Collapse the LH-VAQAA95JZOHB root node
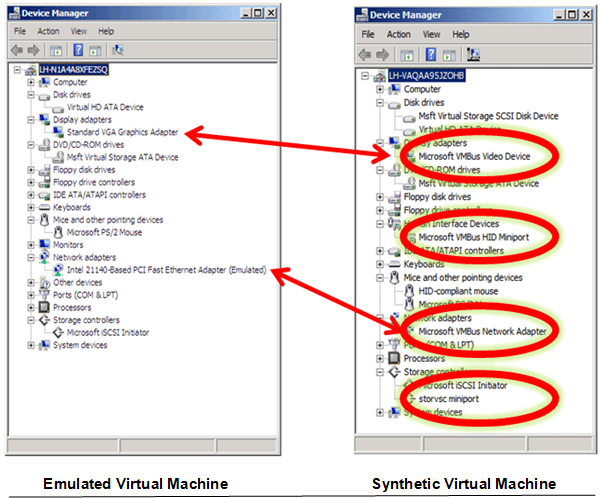601x498 pixels. [365, 76]
